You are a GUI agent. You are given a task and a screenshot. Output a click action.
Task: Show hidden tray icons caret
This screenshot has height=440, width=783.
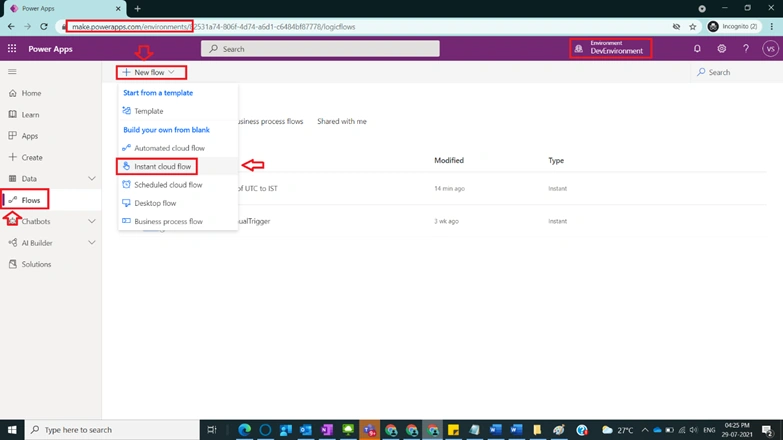[x=645, y=430]
